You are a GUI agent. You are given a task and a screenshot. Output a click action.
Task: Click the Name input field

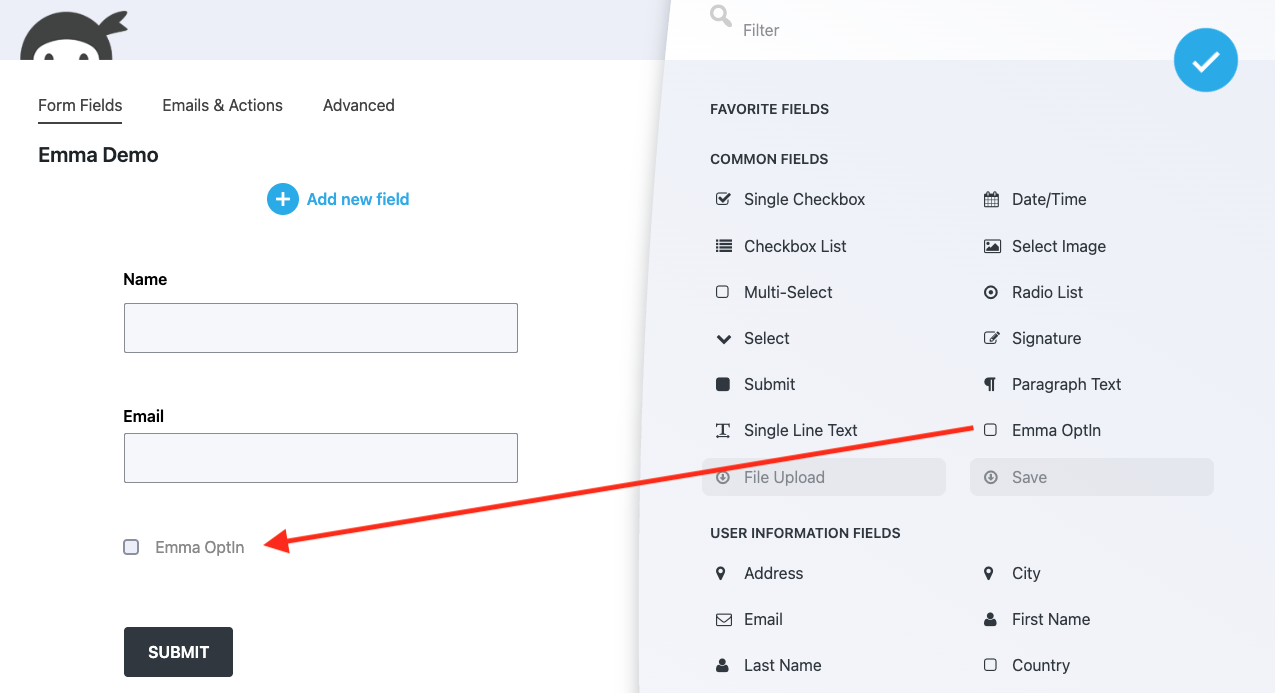tap(321, 328)
